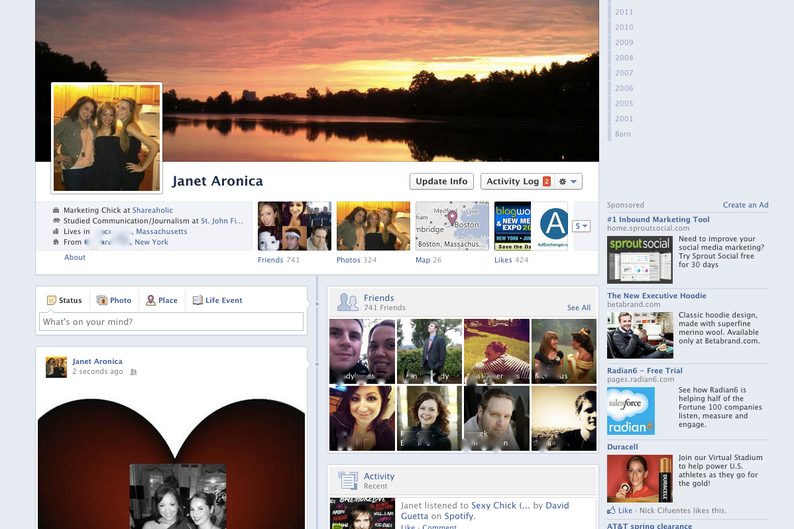Jump to 2006 on the timeline
This screenshot has height=529, width=794.
pos(624,88)
